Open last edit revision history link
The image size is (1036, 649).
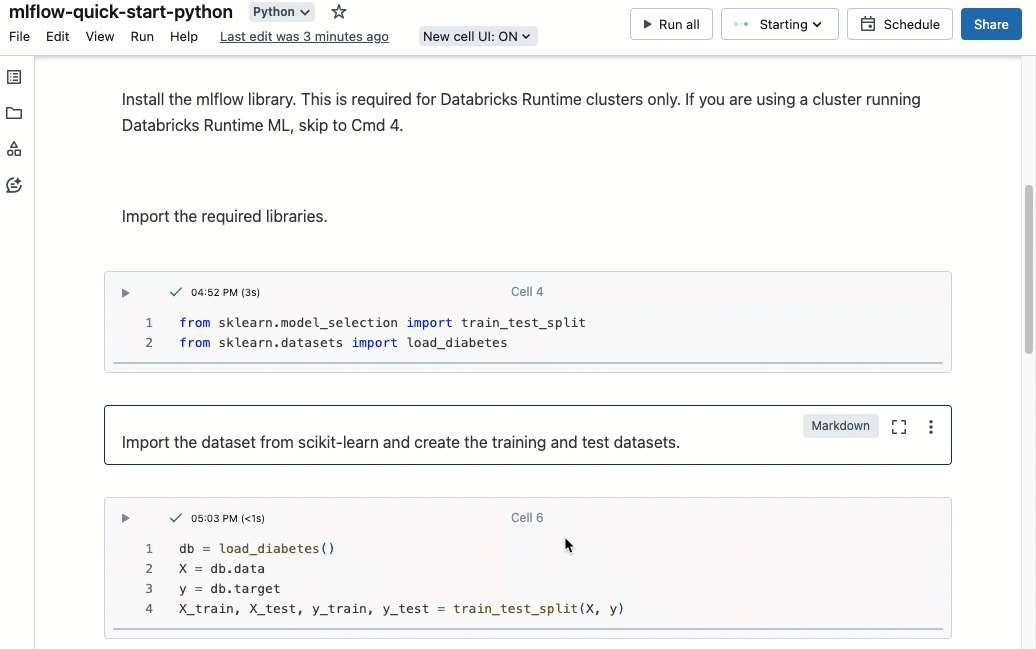[x=304, y=36]
